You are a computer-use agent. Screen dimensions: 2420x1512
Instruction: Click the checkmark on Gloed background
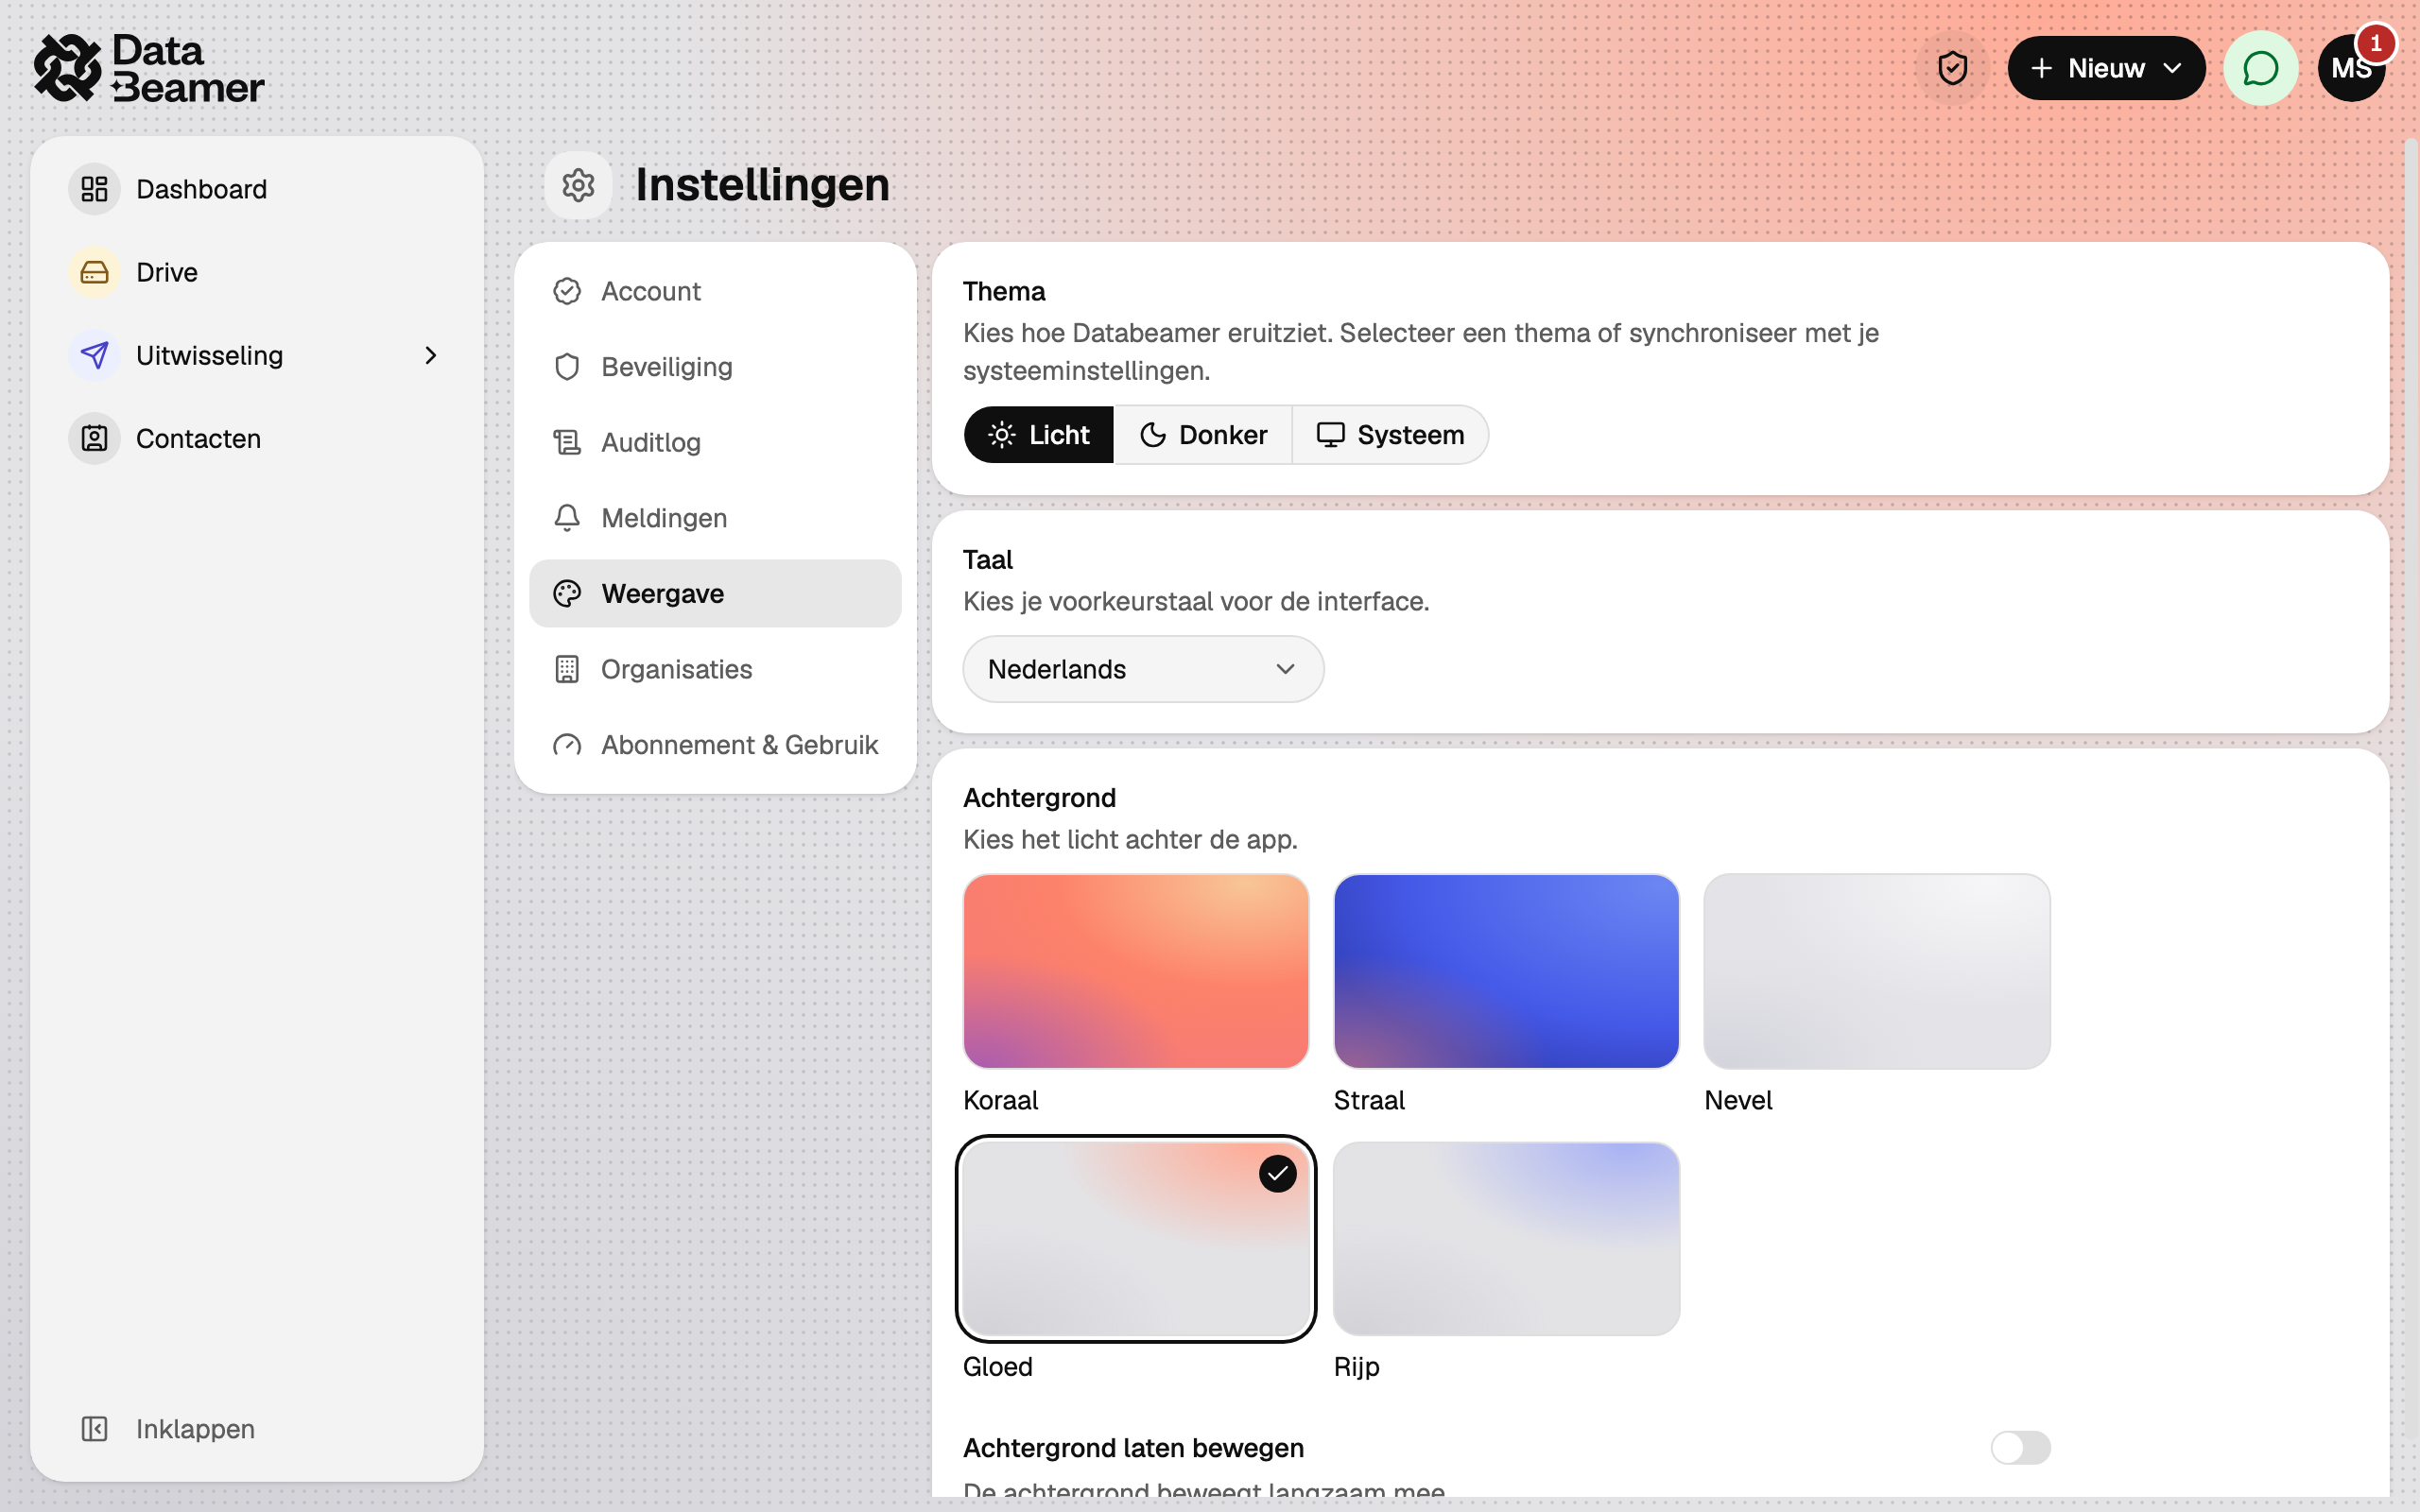pyautogui.click(x=1277, y=1174)
